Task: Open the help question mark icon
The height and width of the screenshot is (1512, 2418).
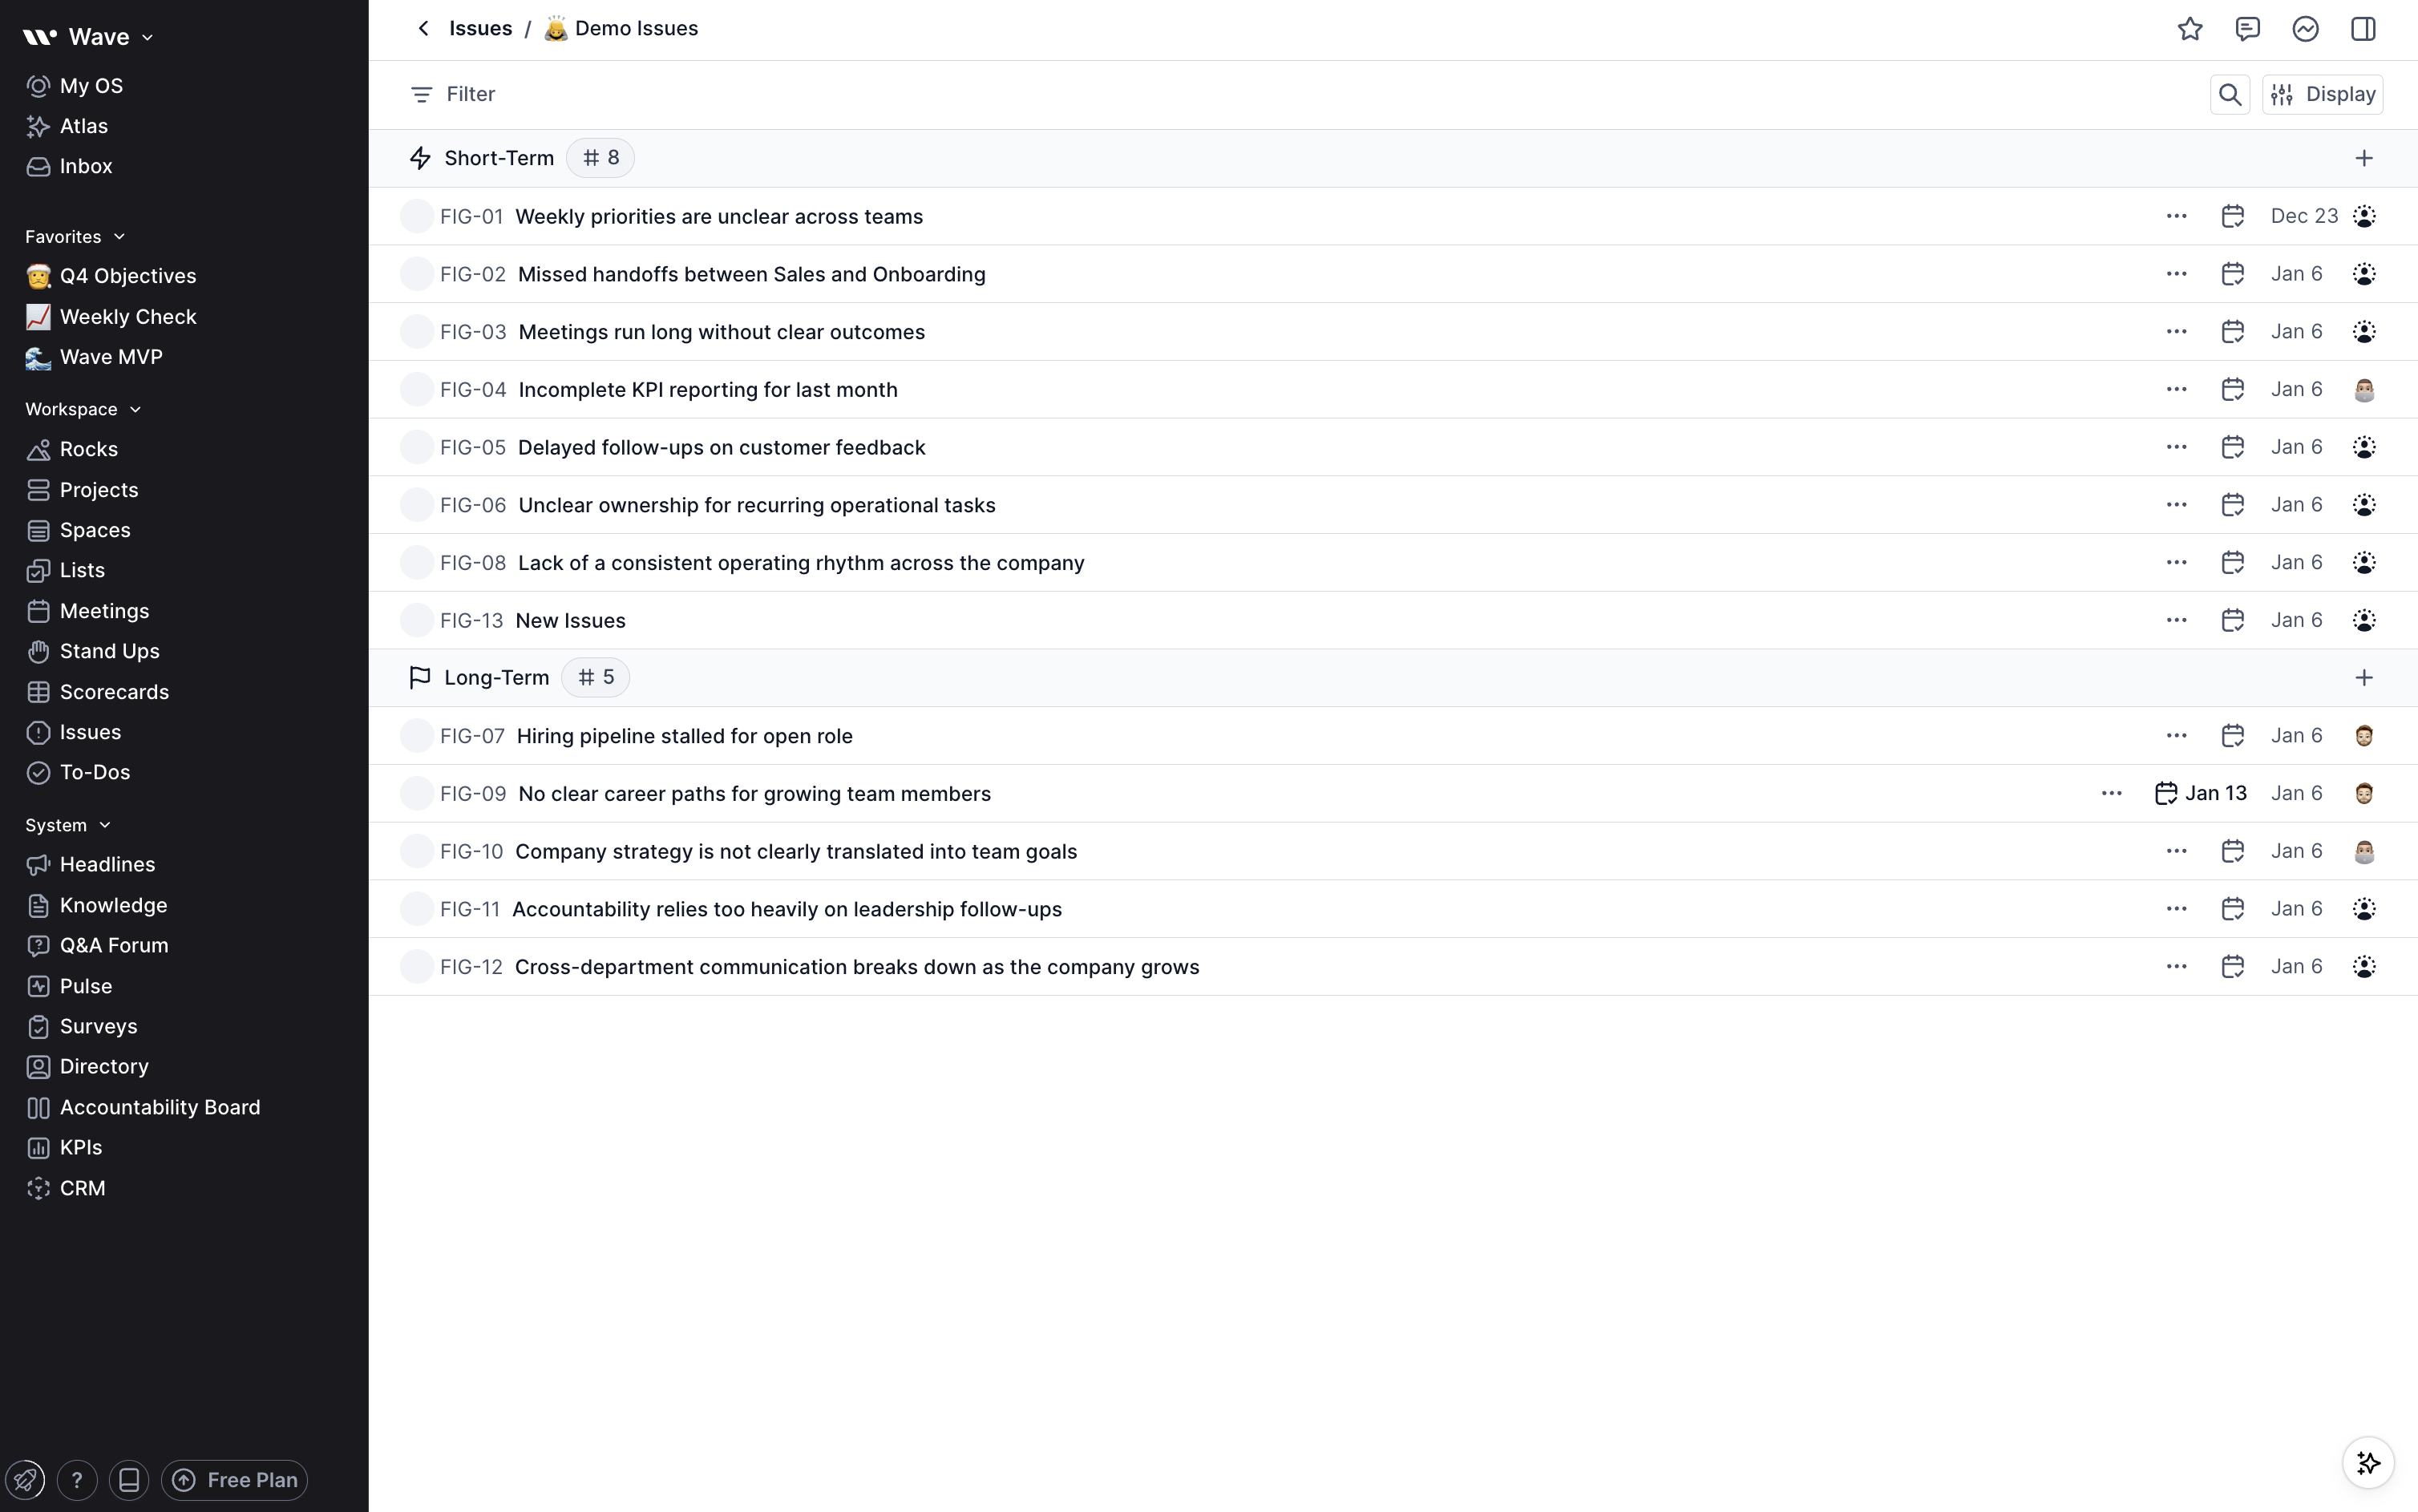Action: (77, 1479)
